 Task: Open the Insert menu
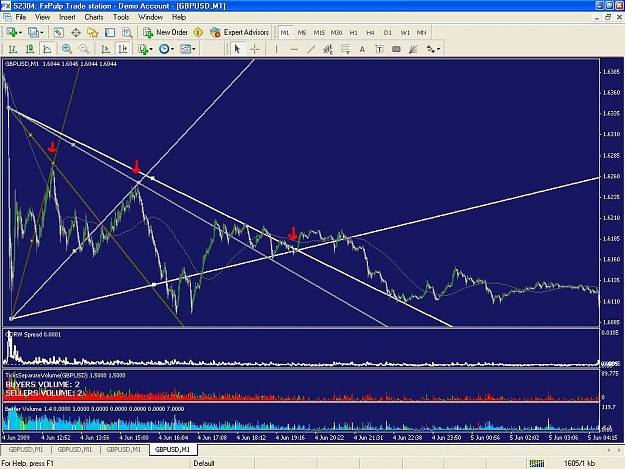(67, 17)
